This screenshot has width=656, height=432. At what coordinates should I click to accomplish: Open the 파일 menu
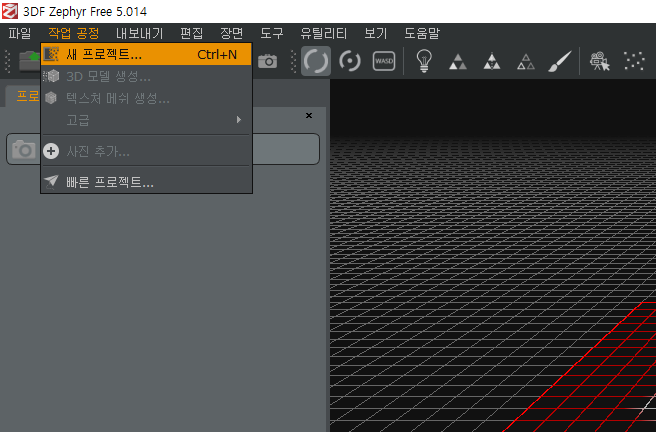click(x=20, y=33)
